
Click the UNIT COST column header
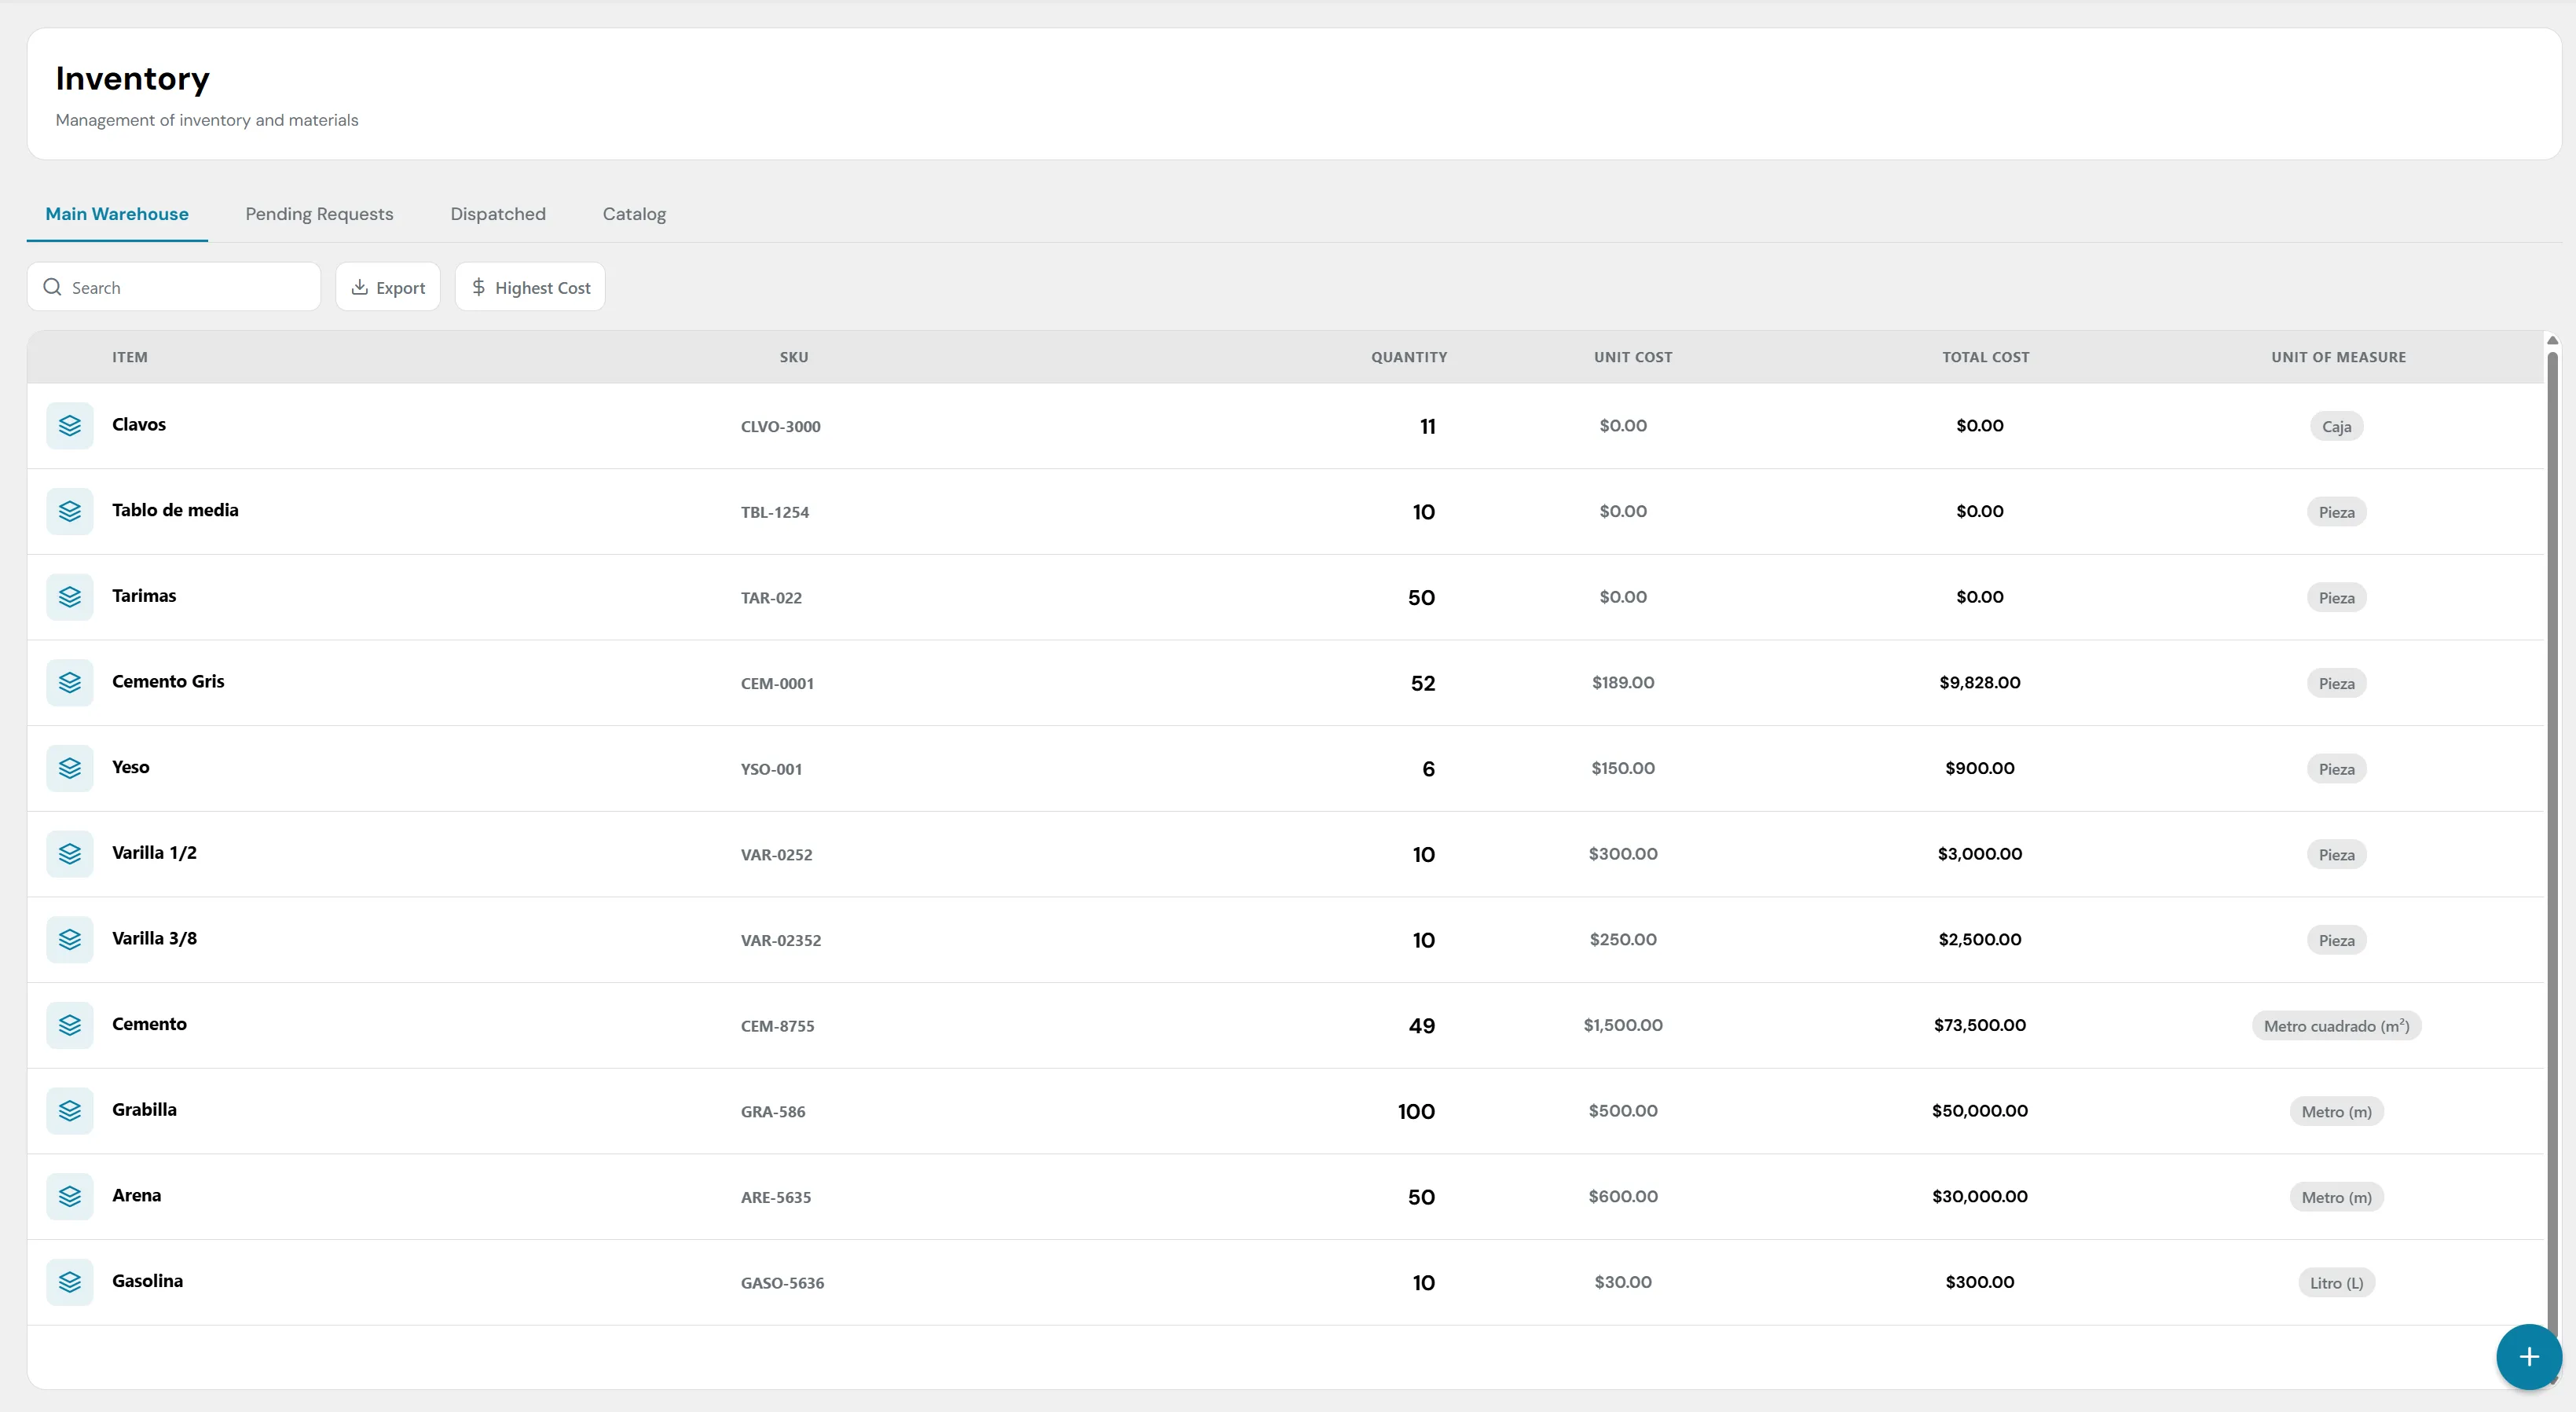click(1633, 357)
